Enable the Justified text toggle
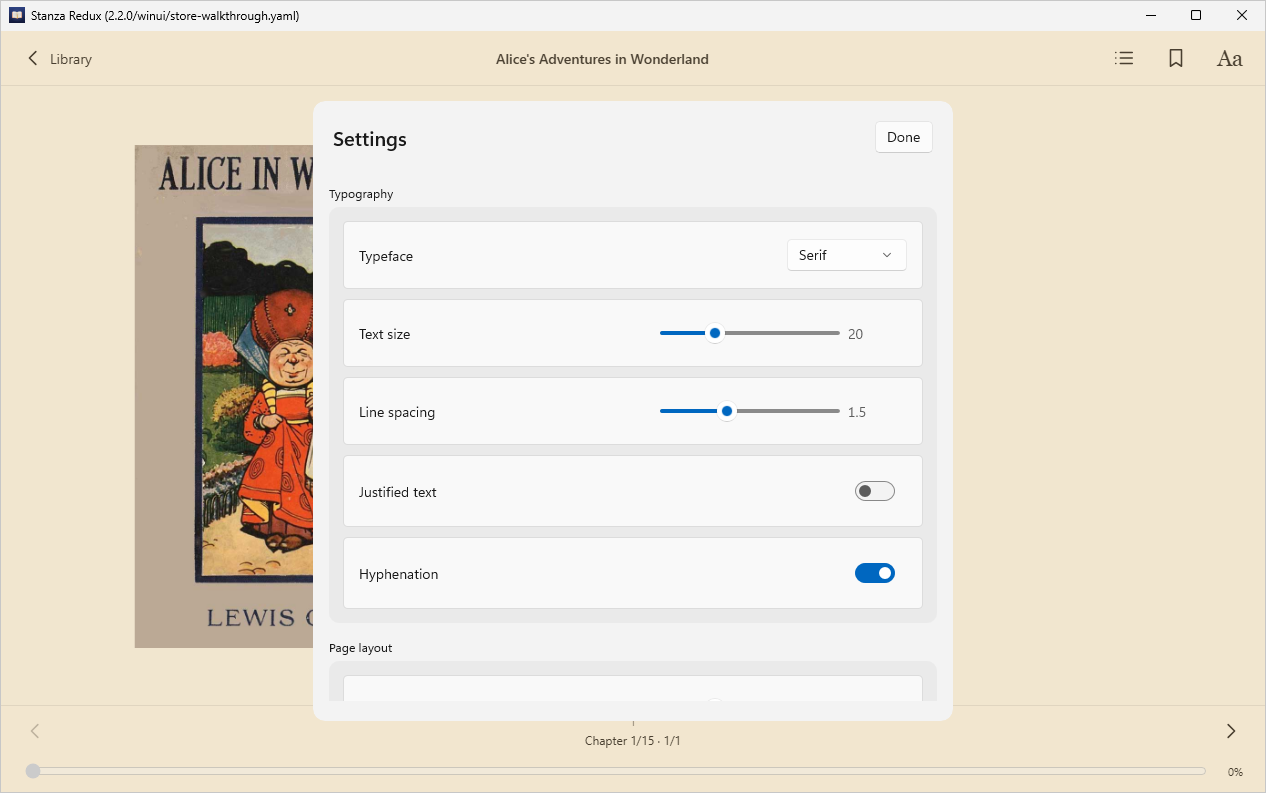The width and height of the screenshot is (1266, 793). (874, 491)
